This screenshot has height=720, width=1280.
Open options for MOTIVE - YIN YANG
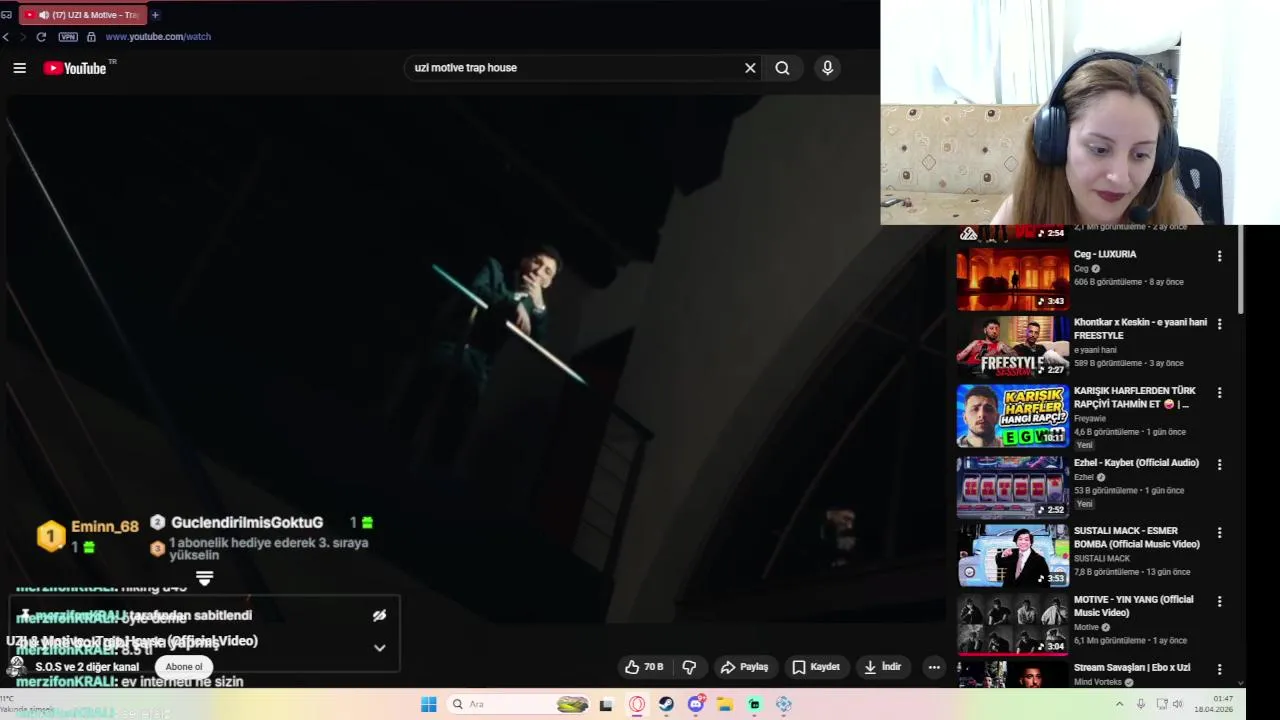[x=1219, y=601]
